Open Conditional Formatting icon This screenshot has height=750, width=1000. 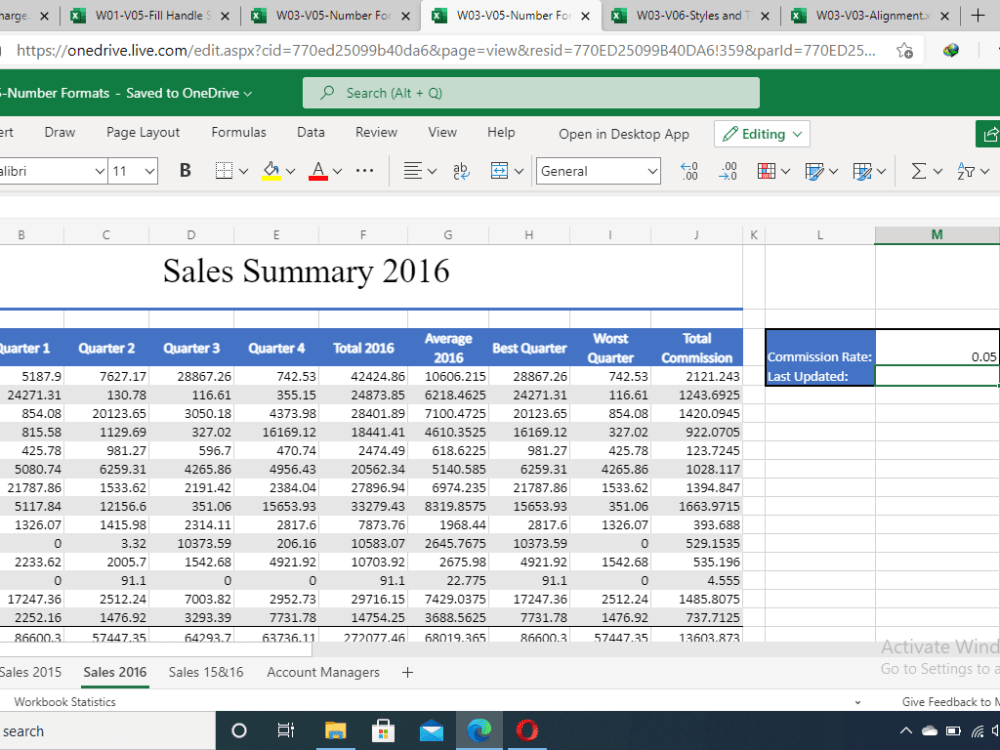(767, 171)
